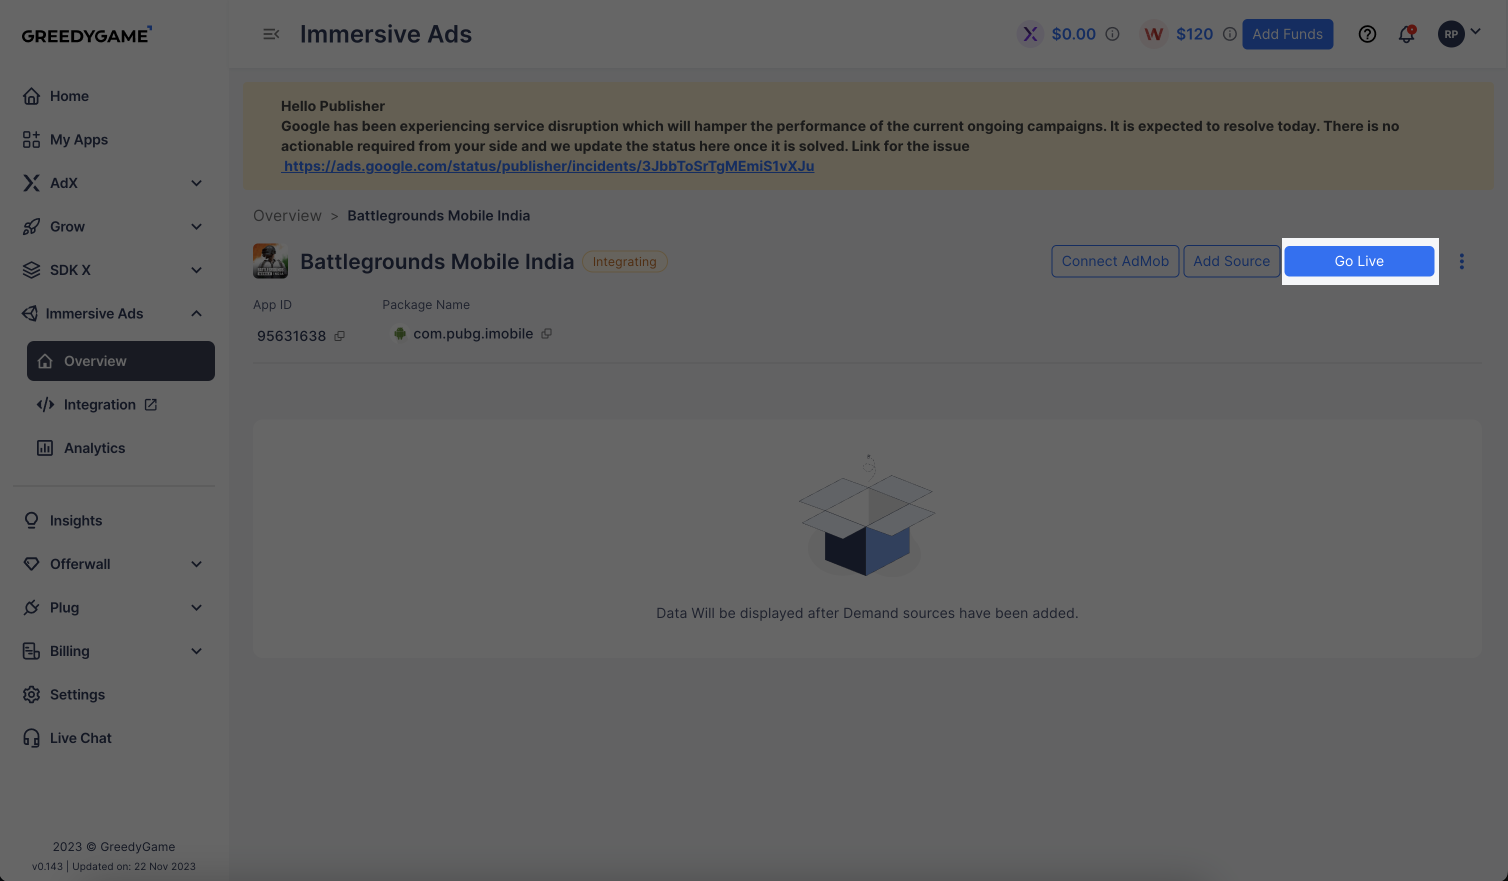Viewport: 1508px width, 881px height.
Task: Open the three-dot more options menu
Action: (x=1461, y=261)
